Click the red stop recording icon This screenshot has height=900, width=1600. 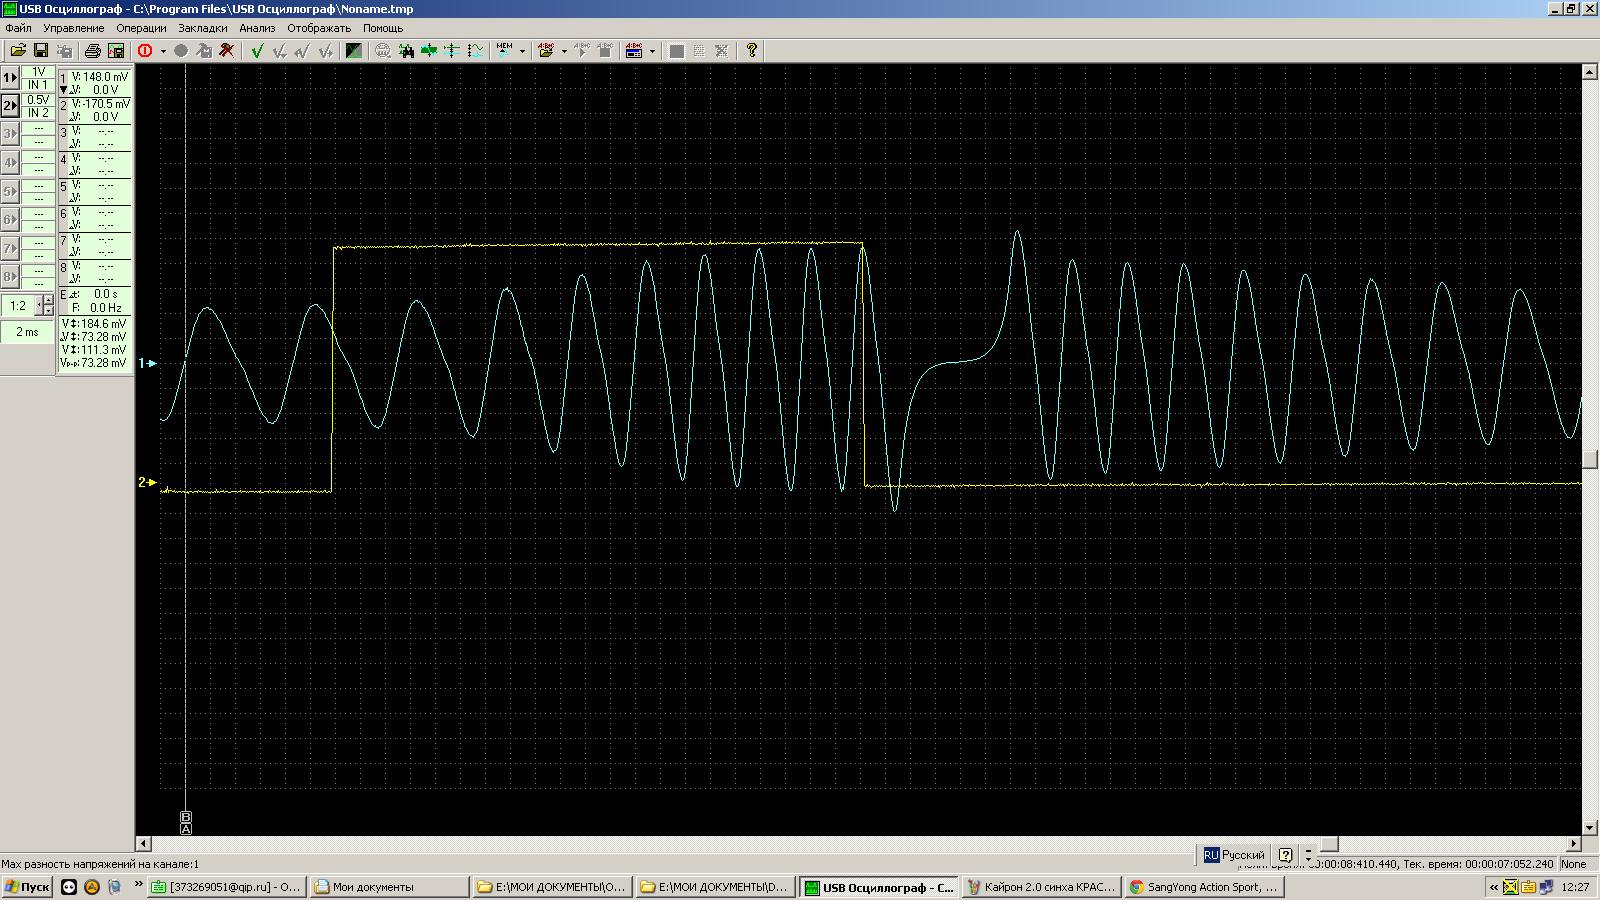coord(145,50)
